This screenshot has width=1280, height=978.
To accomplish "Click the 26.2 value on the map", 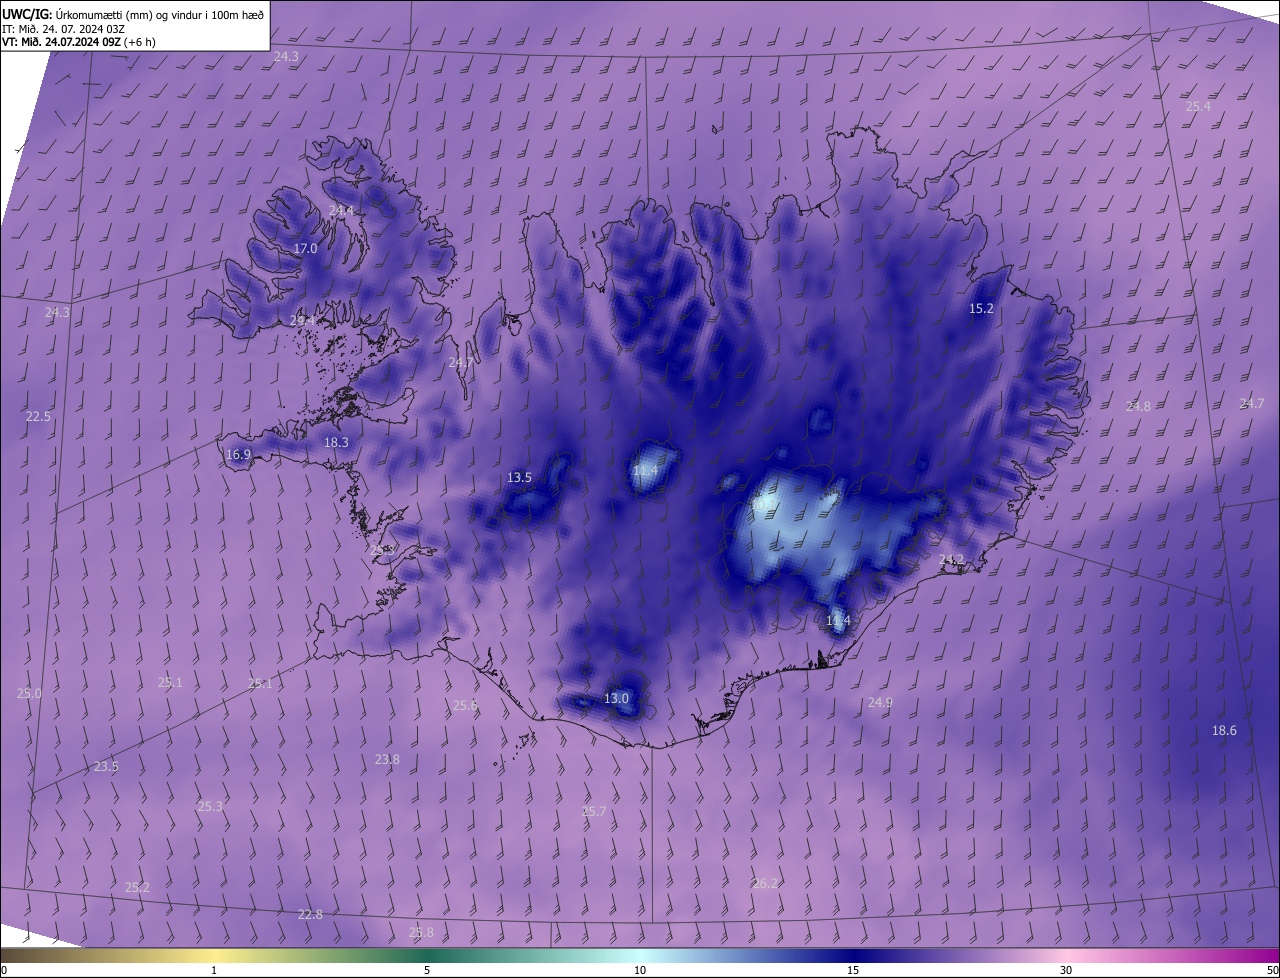I will pyautogui.click(x=765, y=884).
